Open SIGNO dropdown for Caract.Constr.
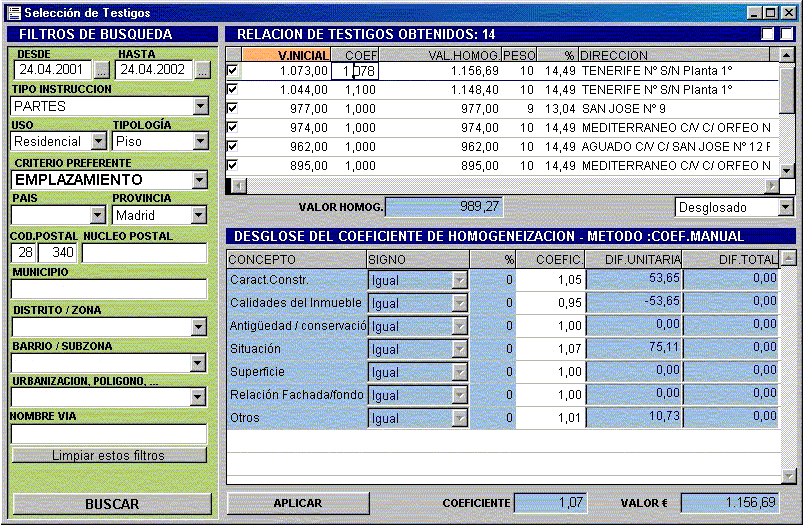Screen dimensions: 803x525 pyautogui.click(x=460, y=280)
